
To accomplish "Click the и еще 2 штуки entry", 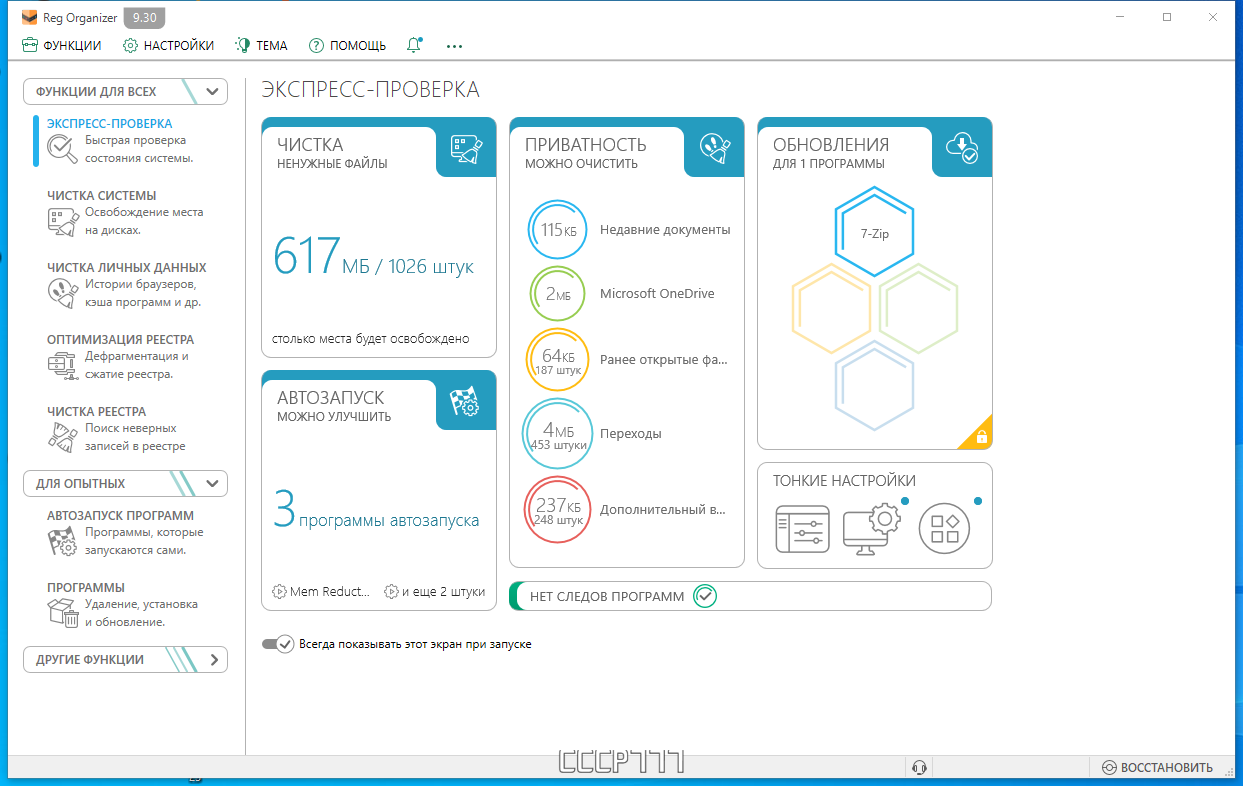I will tap(435, 592).
